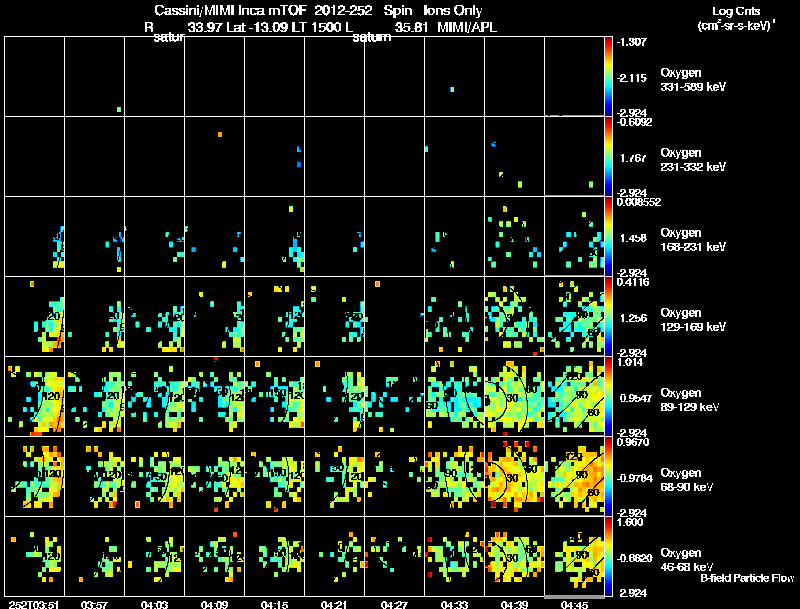Select the 252T03:51 panel in 89-129 keV row
Viewport: 800px width, 609px height.
(x=35, y=396)
